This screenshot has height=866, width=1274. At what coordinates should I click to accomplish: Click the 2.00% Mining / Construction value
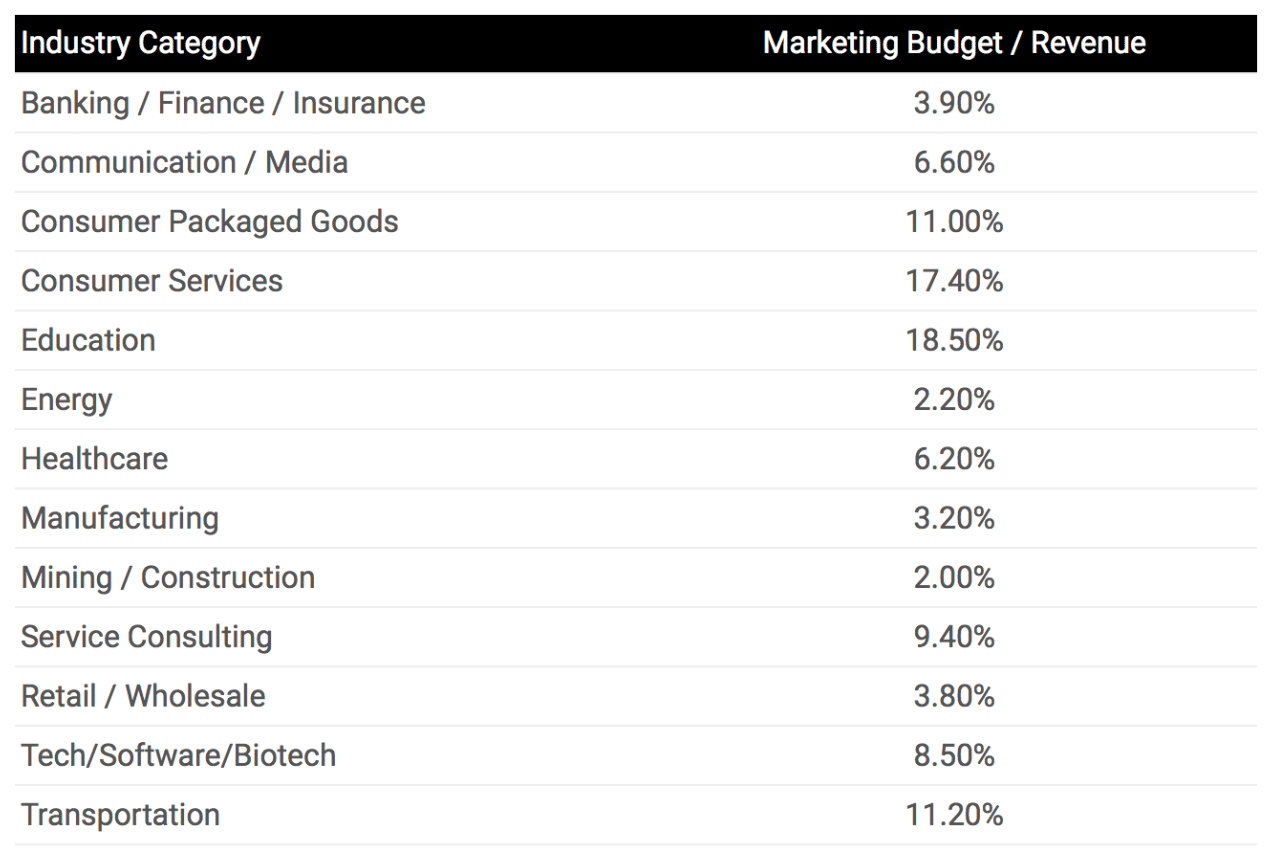954,577
